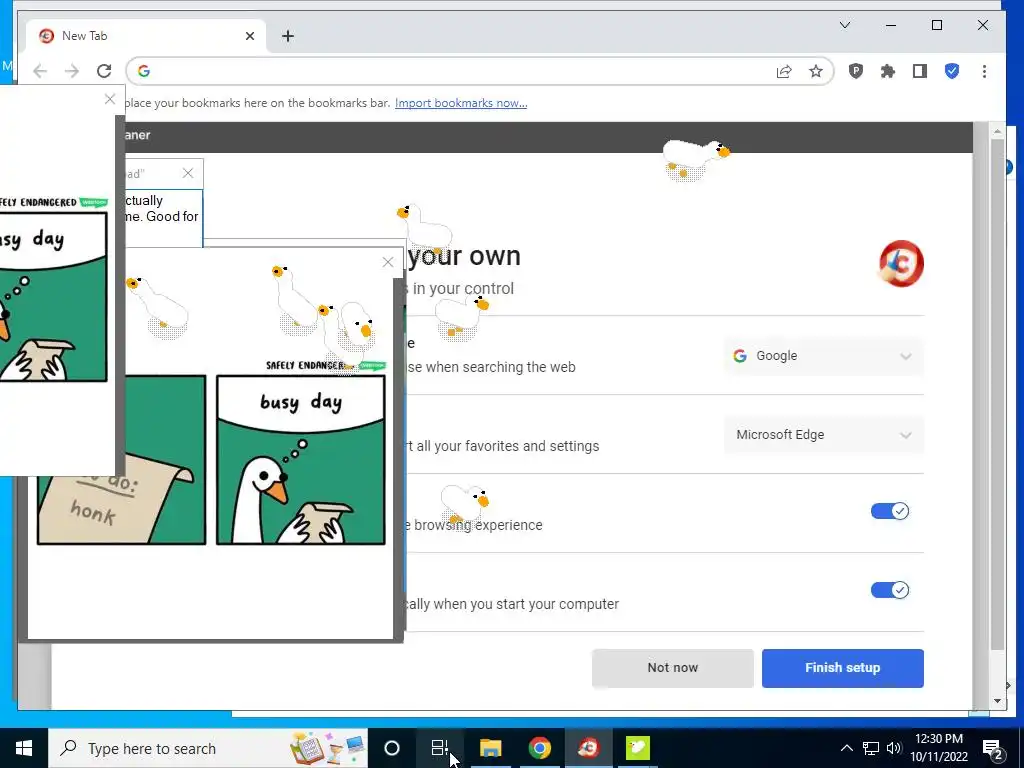Share this page icon in address bar

pos(784,71)
